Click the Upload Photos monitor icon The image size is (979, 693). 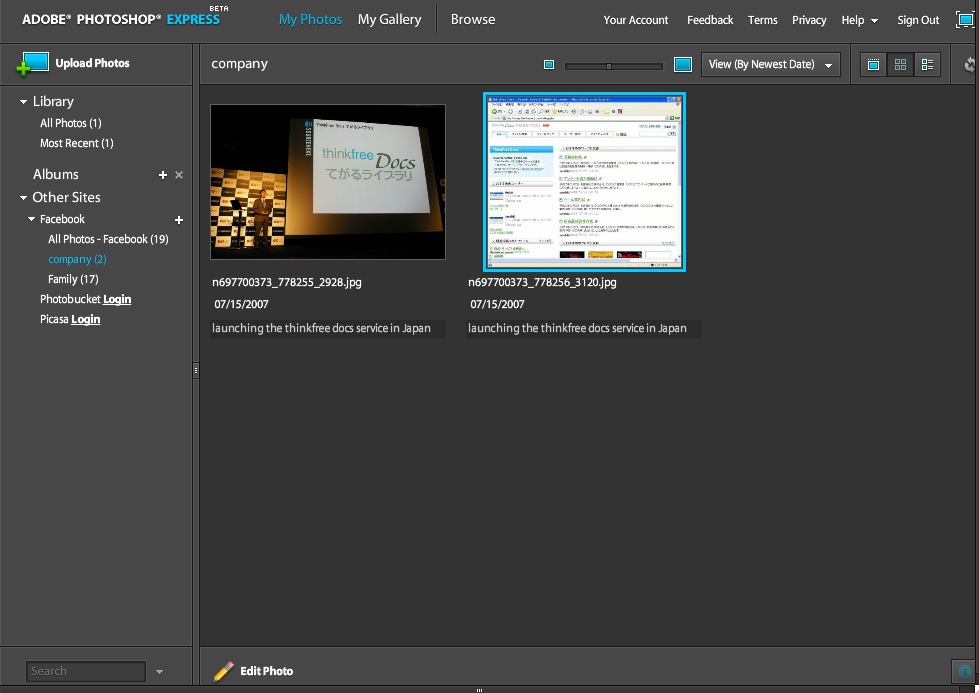(32, 64)
